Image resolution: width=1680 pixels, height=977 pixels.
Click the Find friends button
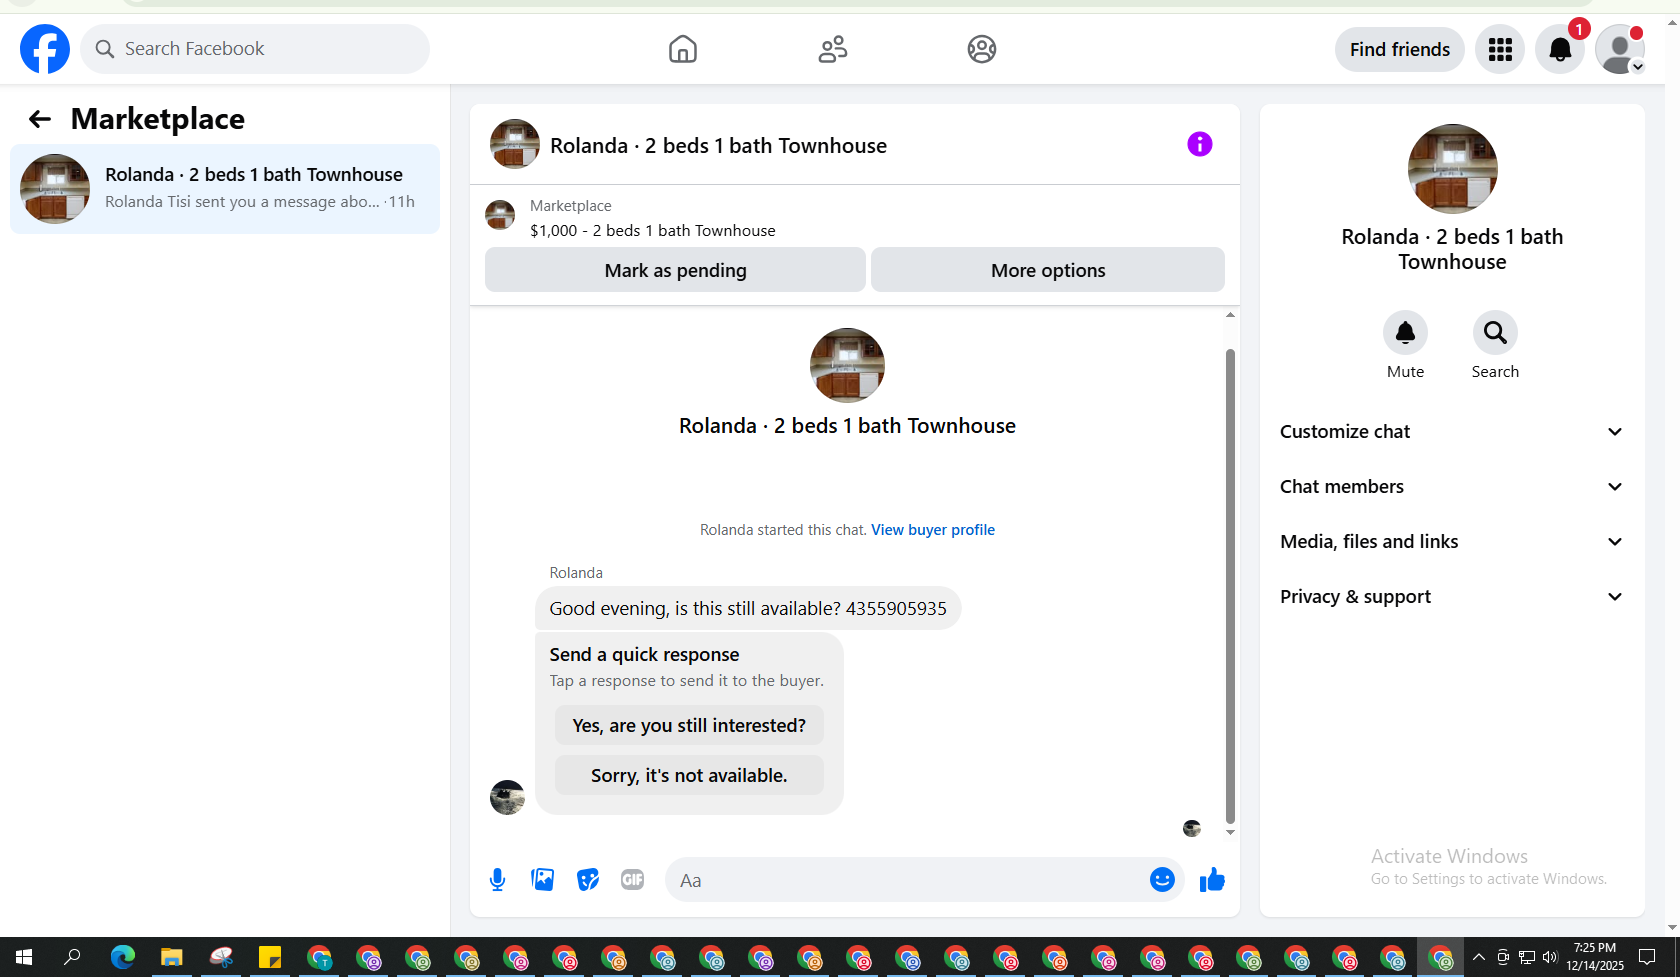1400,49
